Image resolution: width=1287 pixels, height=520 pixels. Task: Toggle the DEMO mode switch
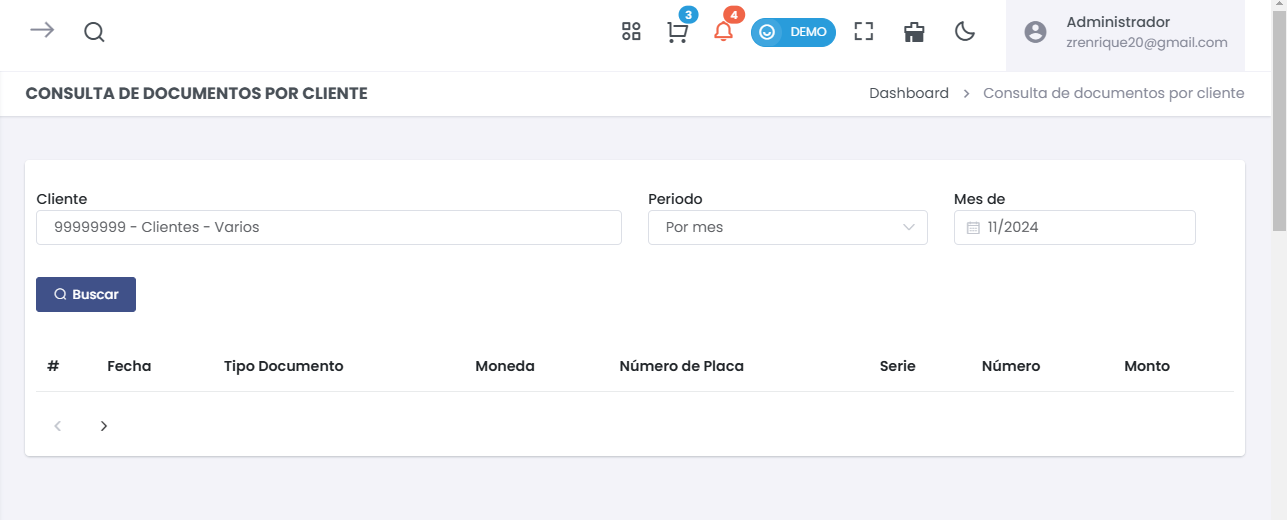coord(793,32)
